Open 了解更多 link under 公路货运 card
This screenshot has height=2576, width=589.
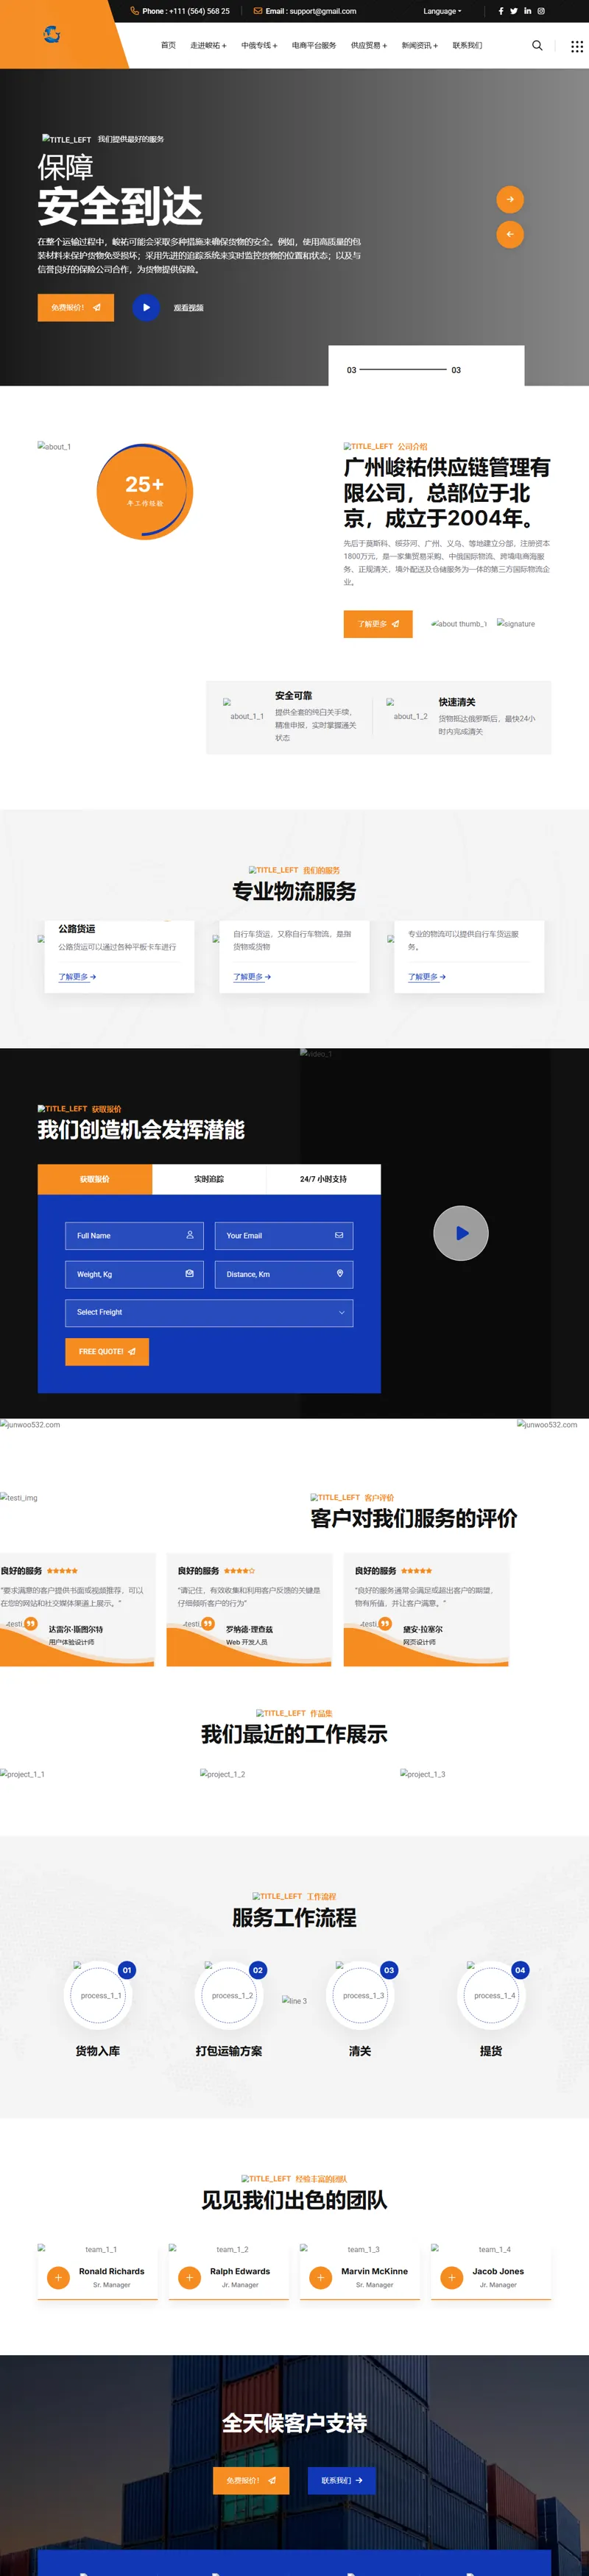click(77, 976)
